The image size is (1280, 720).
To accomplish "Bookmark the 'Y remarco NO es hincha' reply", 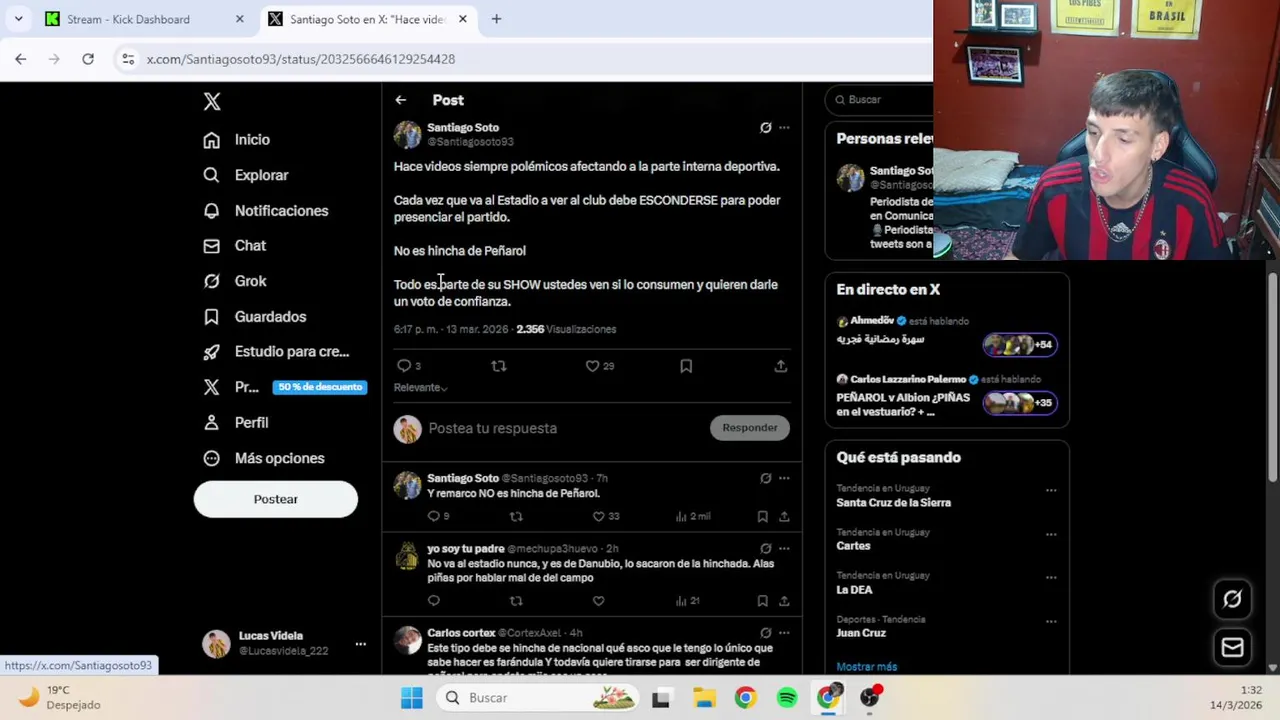I will pos(762,516).
